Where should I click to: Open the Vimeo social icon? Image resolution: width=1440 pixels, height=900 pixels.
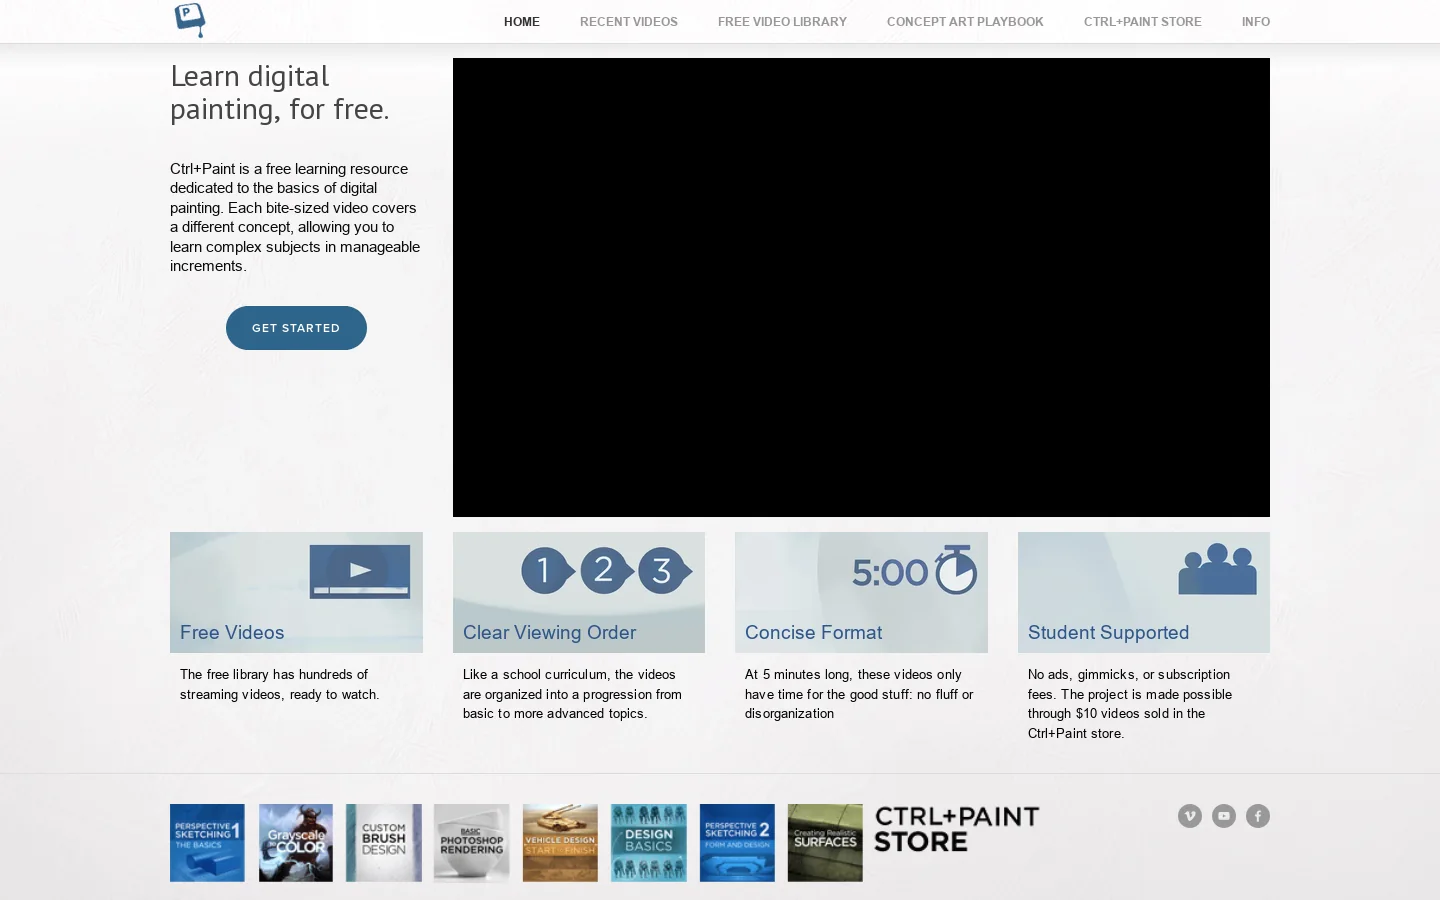(x=1190, y=816)
